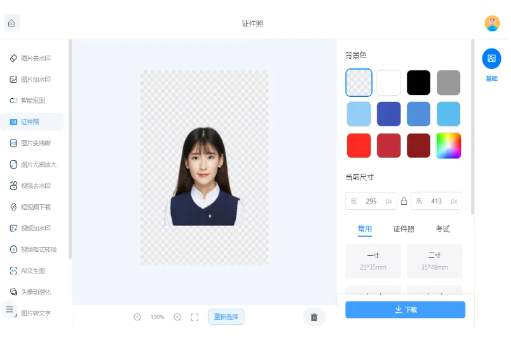Open custom rainbow color picker

coord(449,146)
